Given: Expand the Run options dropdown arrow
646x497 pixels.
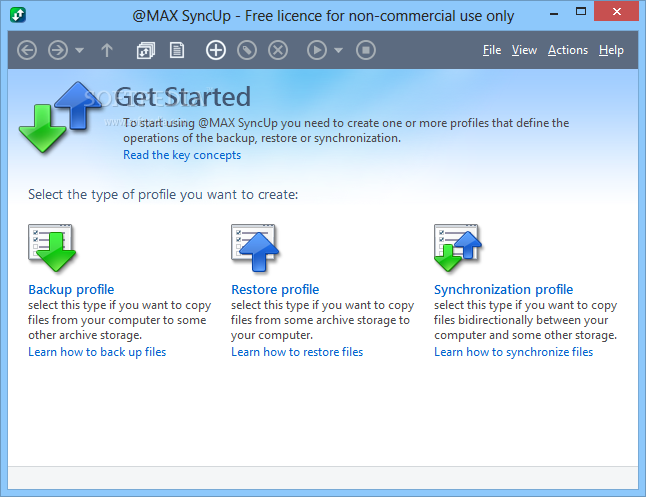Looking at the screenshot, I should click(338, 50).
